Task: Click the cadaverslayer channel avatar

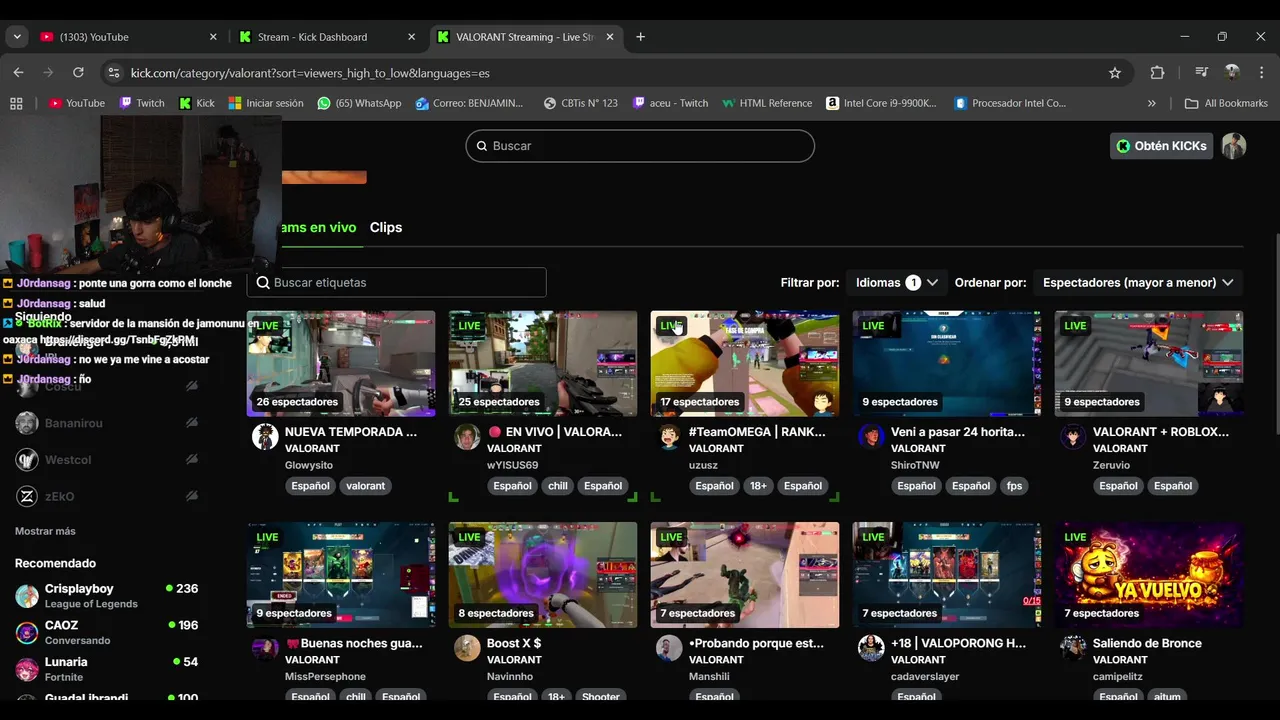Action: pyautogui.click(x=871, y=647)
